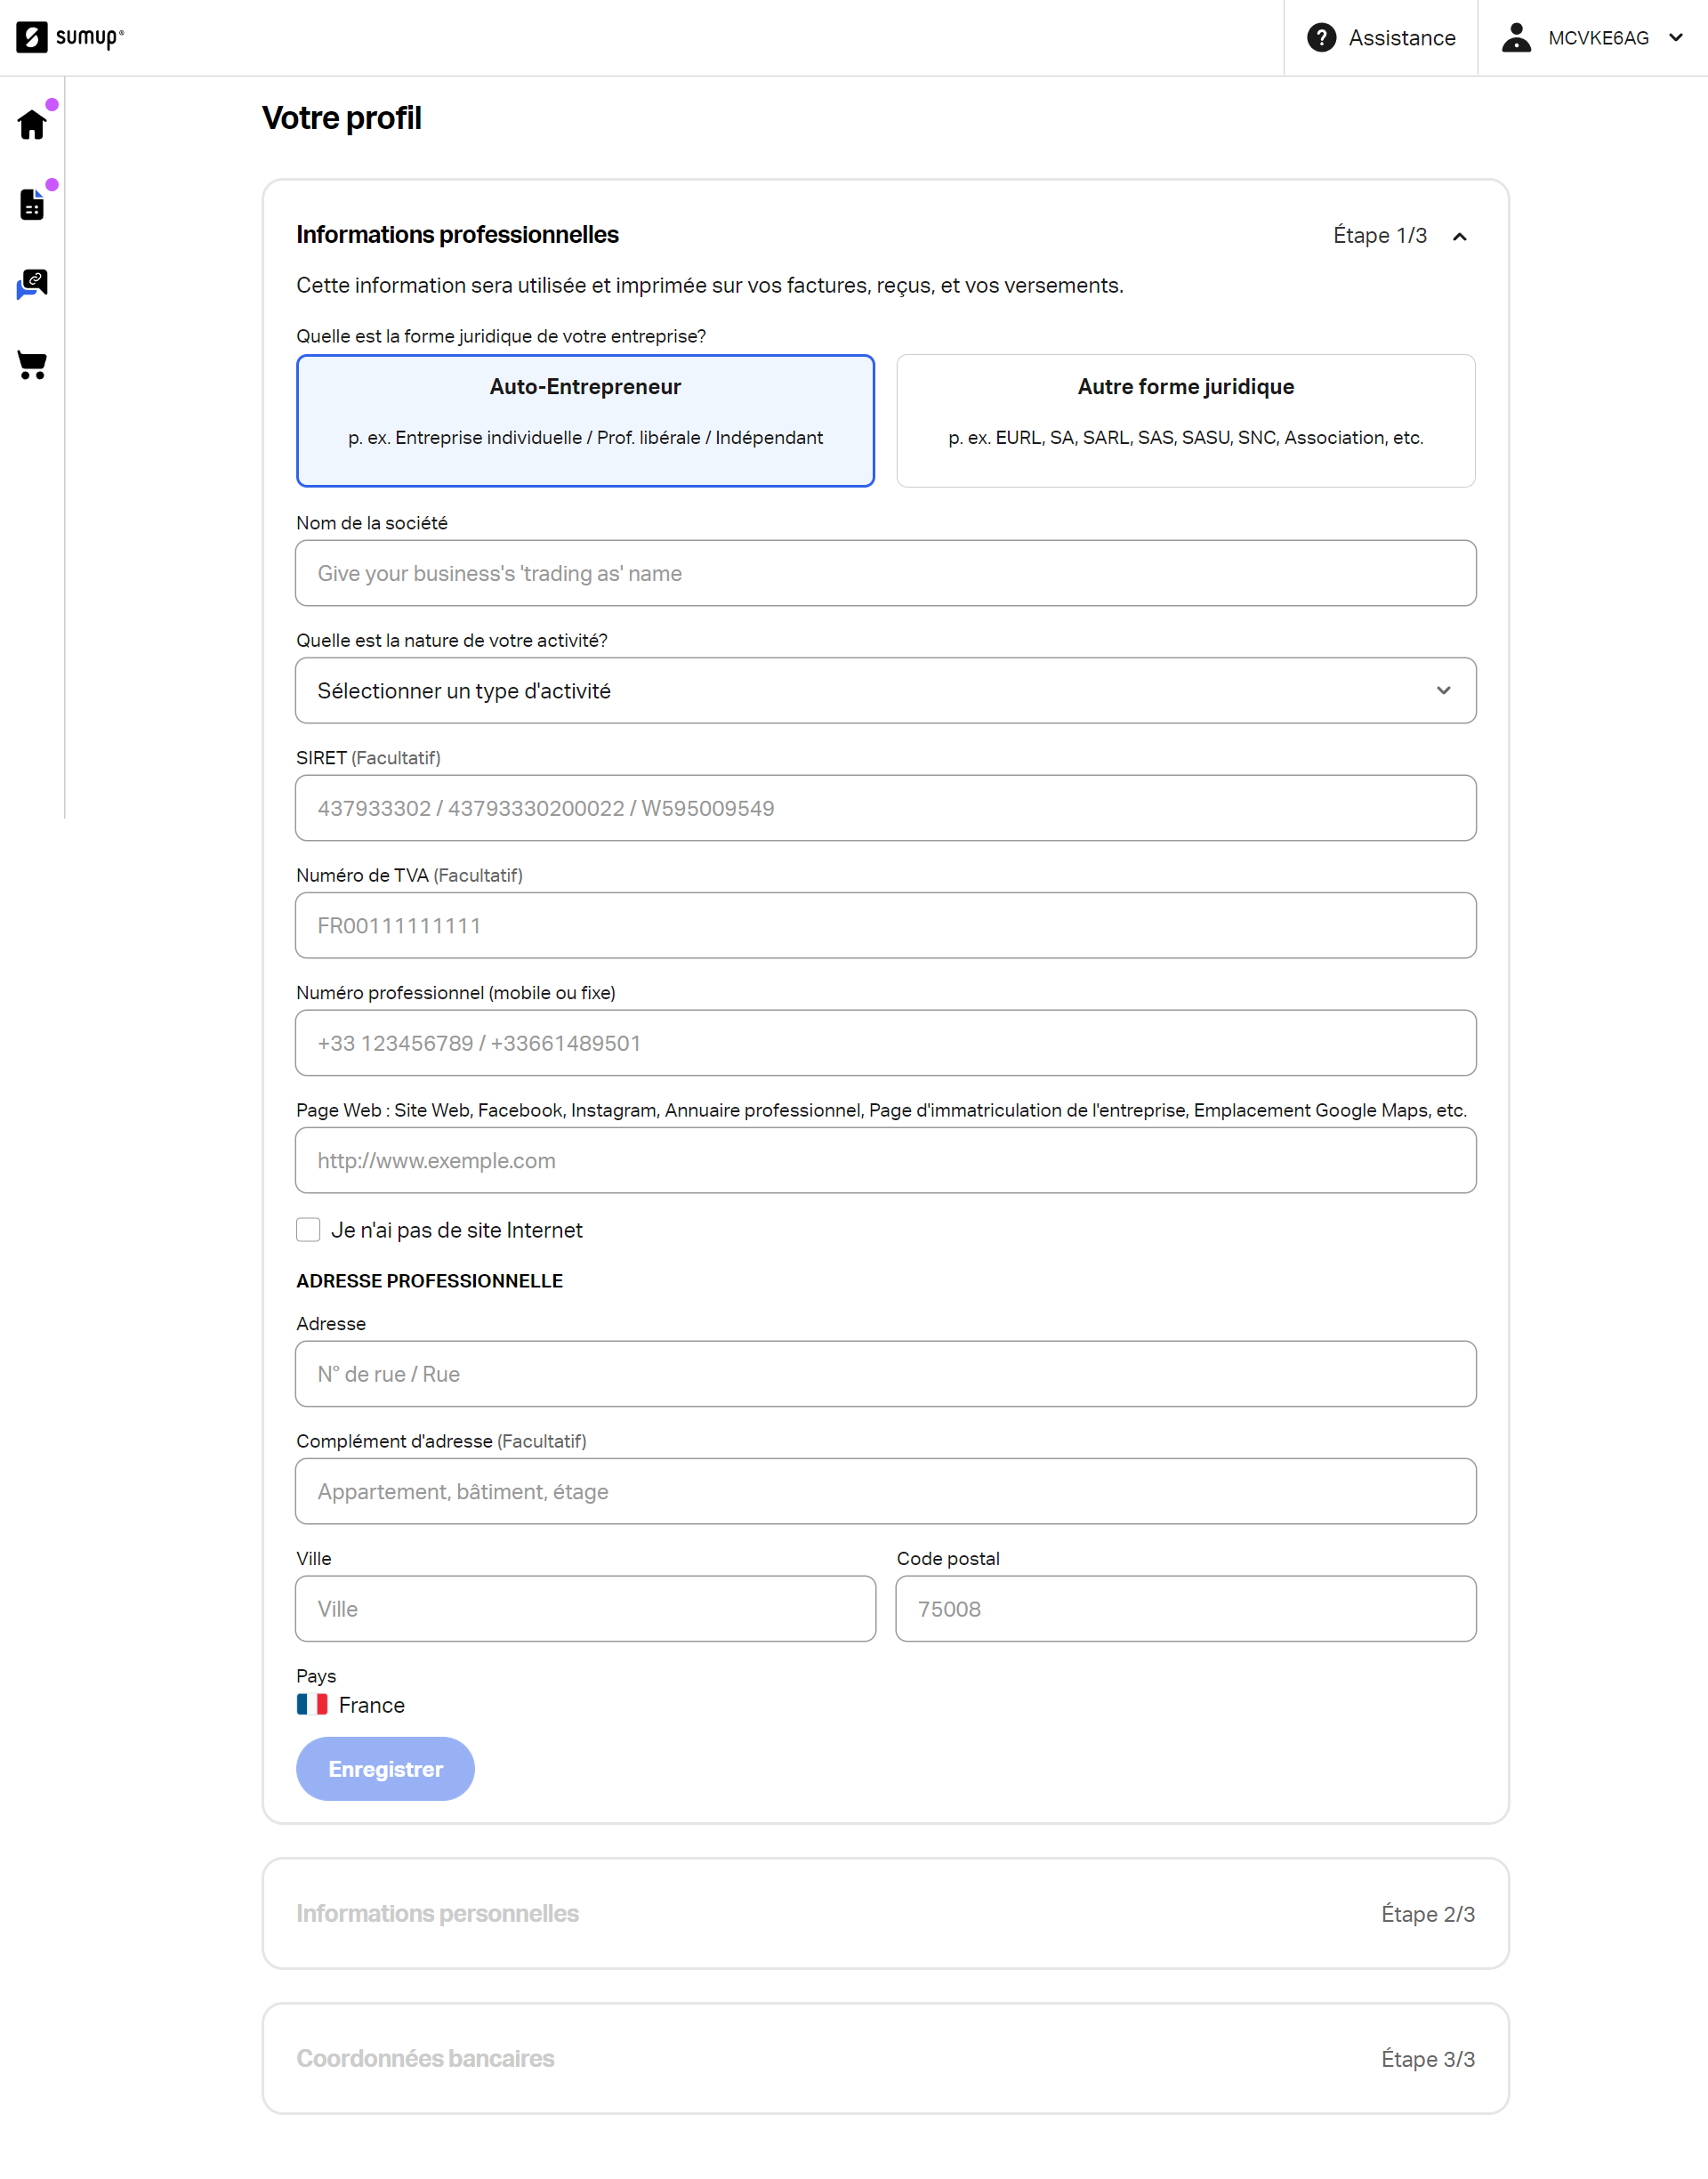The image size is (1708, 2179).
Task: Open the 'Sélectionner un type d'activité' dropdown
Action: (x=885, y=690)
